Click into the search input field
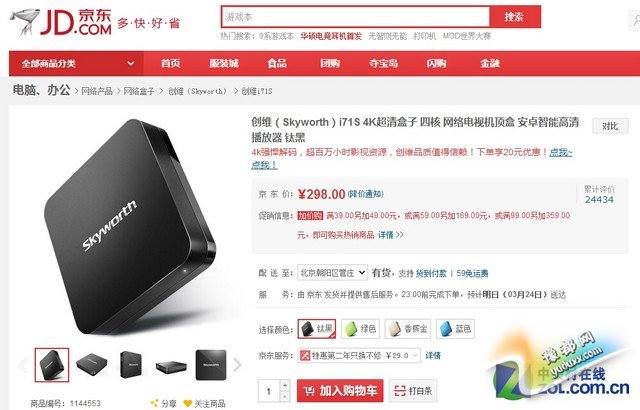640x410 pixels. tap(356, 17)
